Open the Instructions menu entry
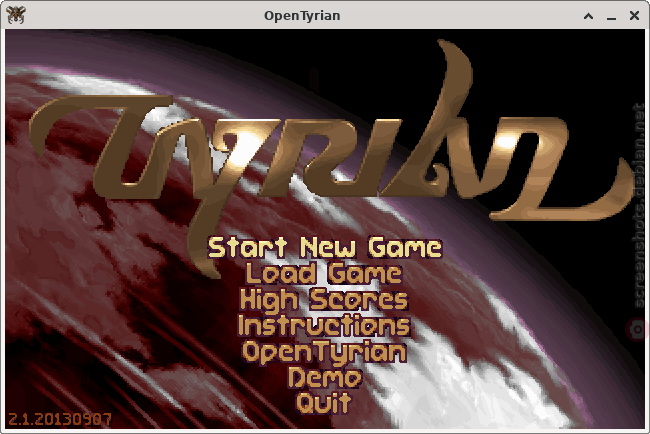The width and height of the screenshot is (650, 434). (324, 325)
